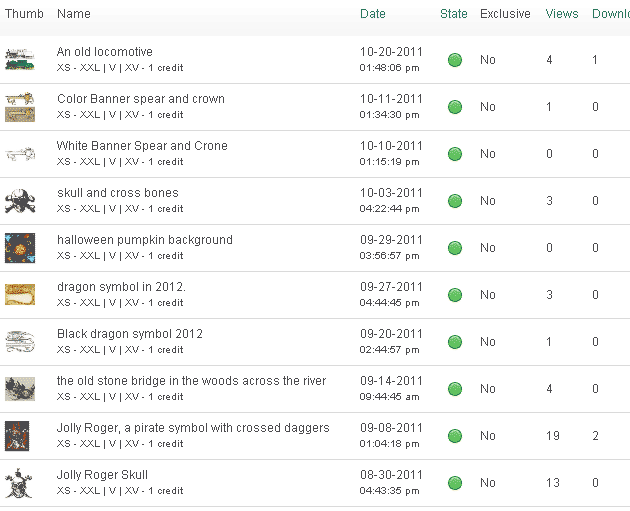Click green state icon for An old locomotive
Image resolution: width=630 pixels, height=511 pixels.
coord(455,60)
